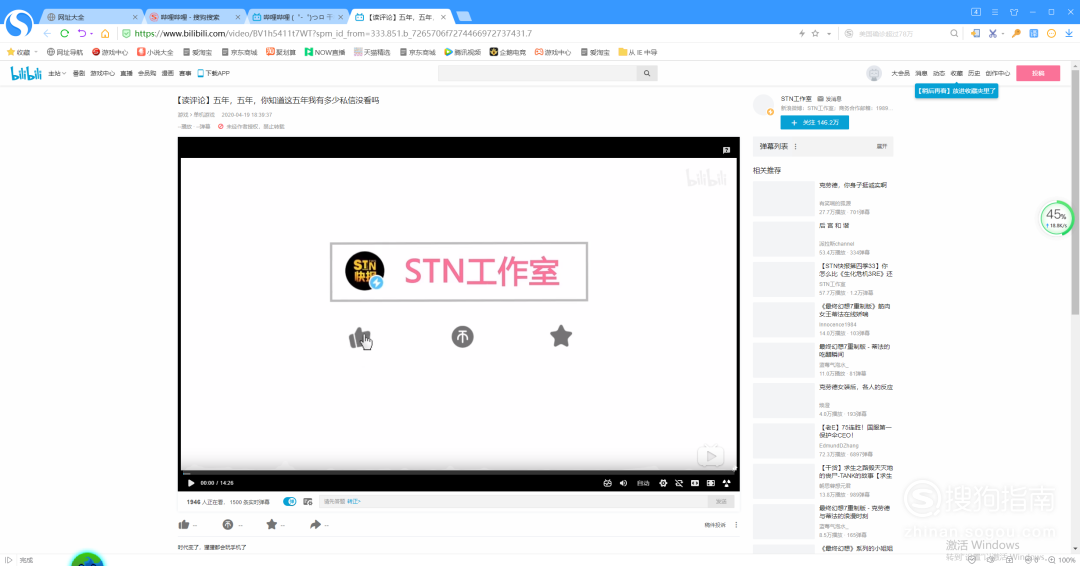Click the video progress bar

(x=458, y=473)
